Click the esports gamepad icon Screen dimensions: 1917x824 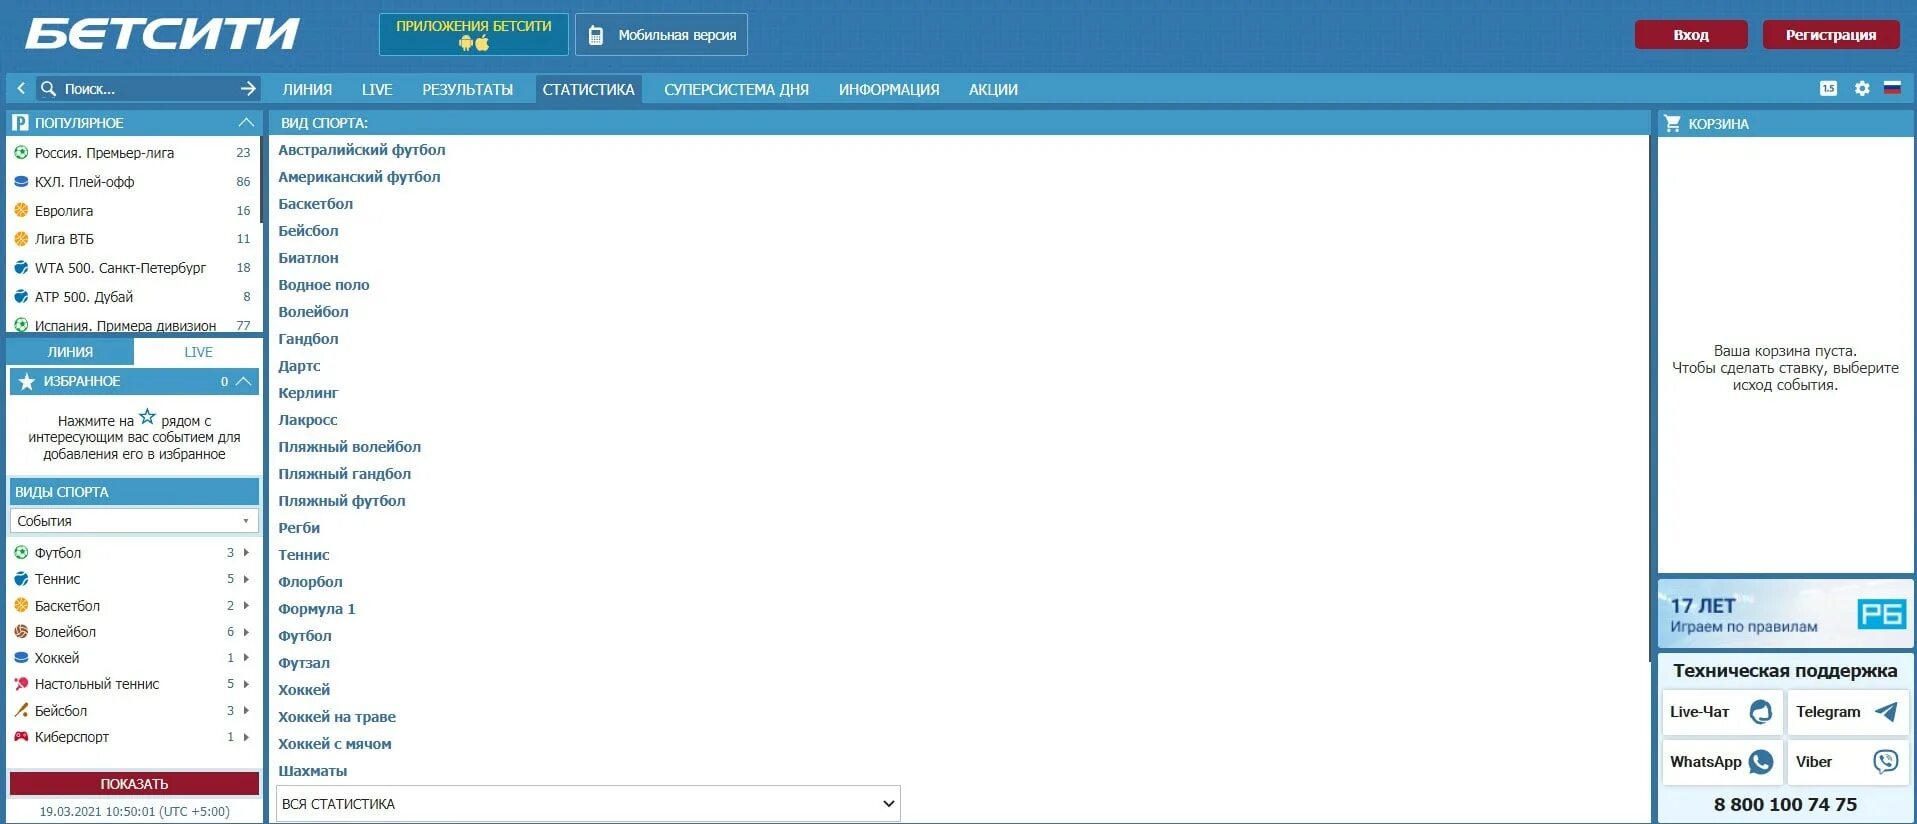[21, 737]
